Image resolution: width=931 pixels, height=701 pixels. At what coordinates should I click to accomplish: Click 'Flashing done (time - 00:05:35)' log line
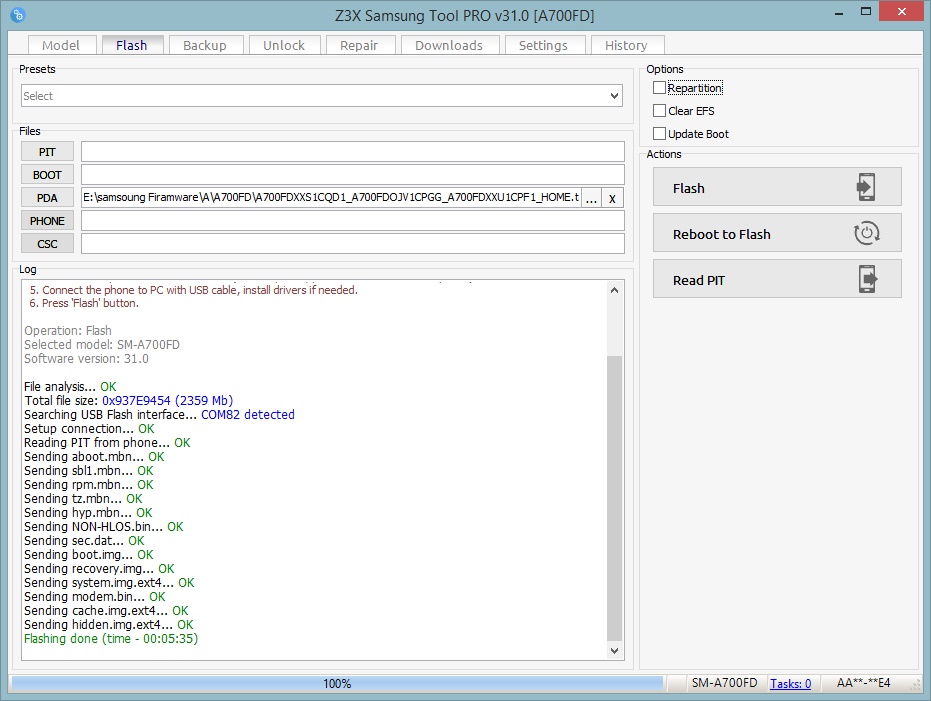click(x=111, y=639)
